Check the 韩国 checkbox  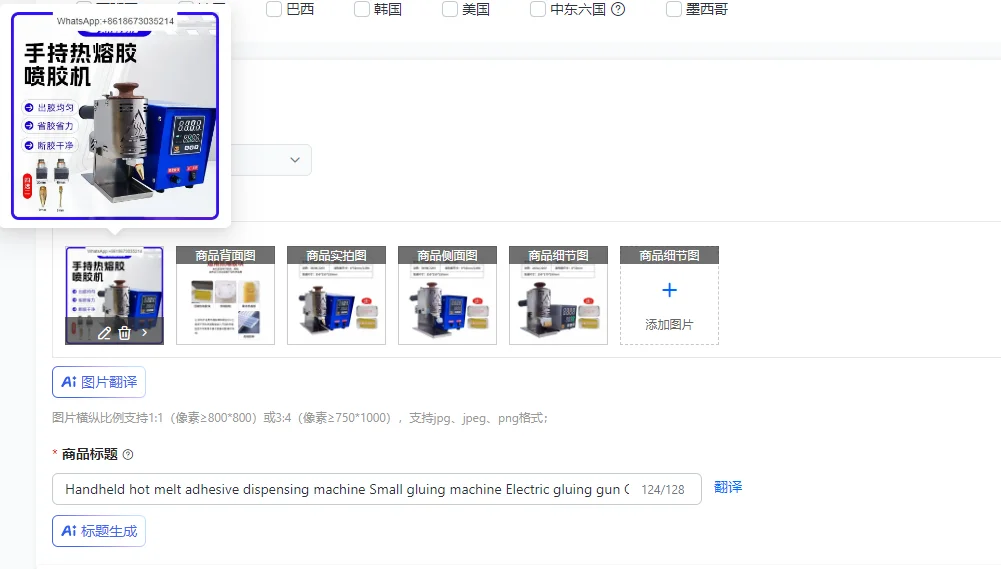click(362, 9)
